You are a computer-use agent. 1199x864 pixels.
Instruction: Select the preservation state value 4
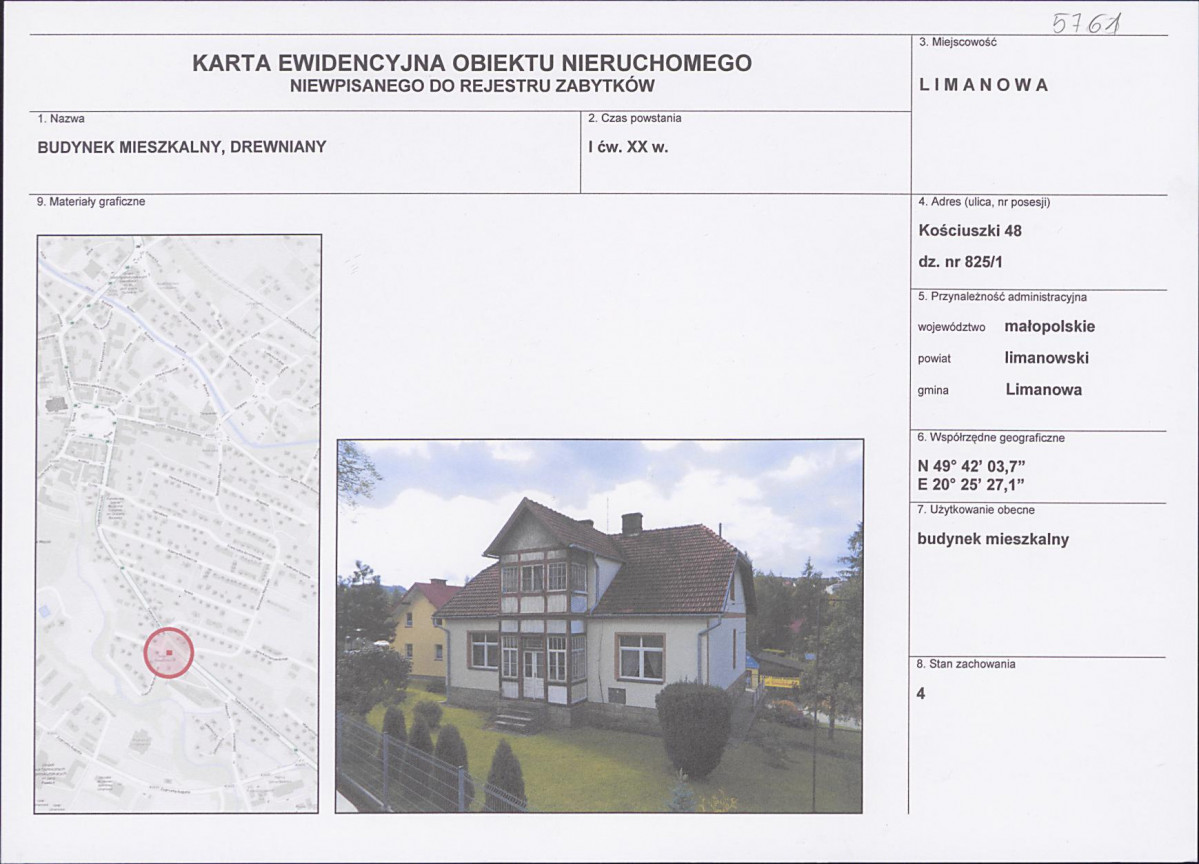[921, 693]
